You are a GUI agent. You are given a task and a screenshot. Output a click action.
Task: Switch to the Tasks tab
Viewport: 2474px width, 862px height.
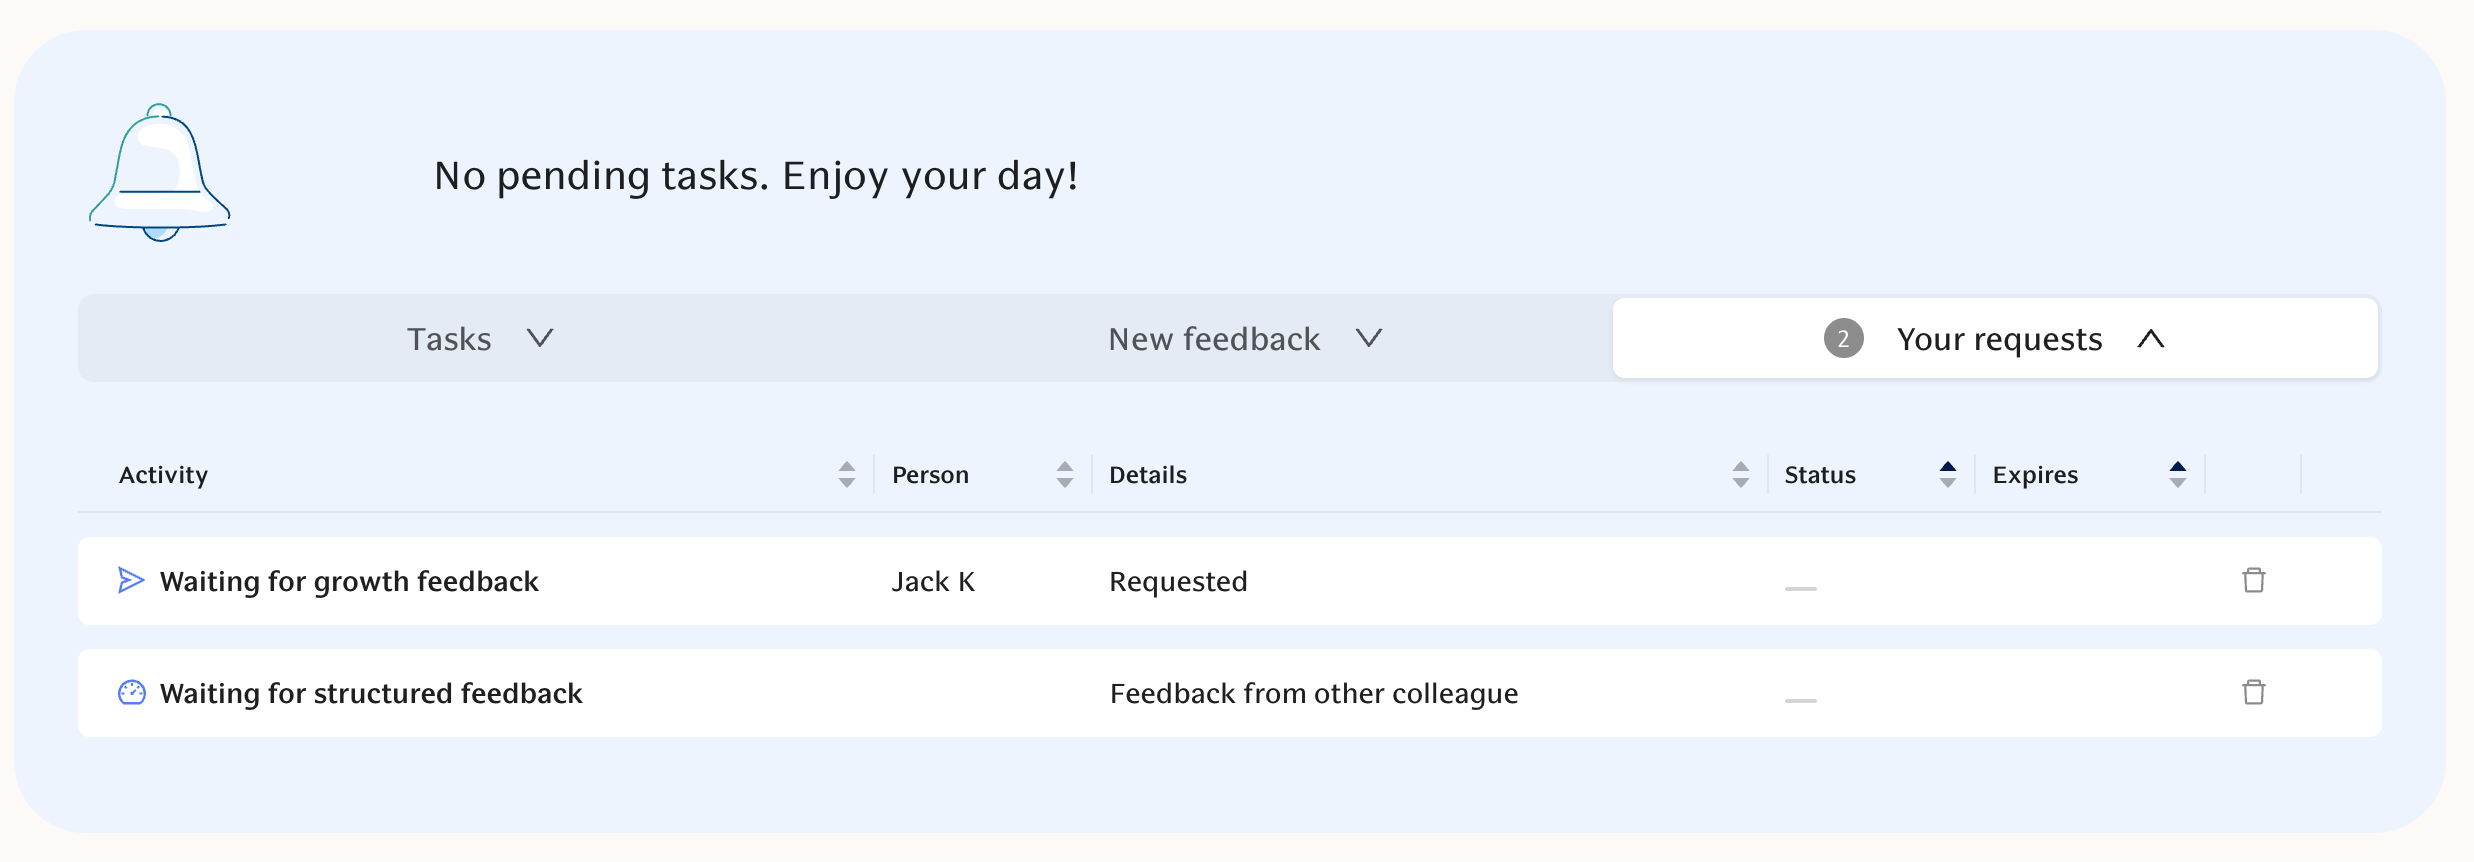point(449,339)
